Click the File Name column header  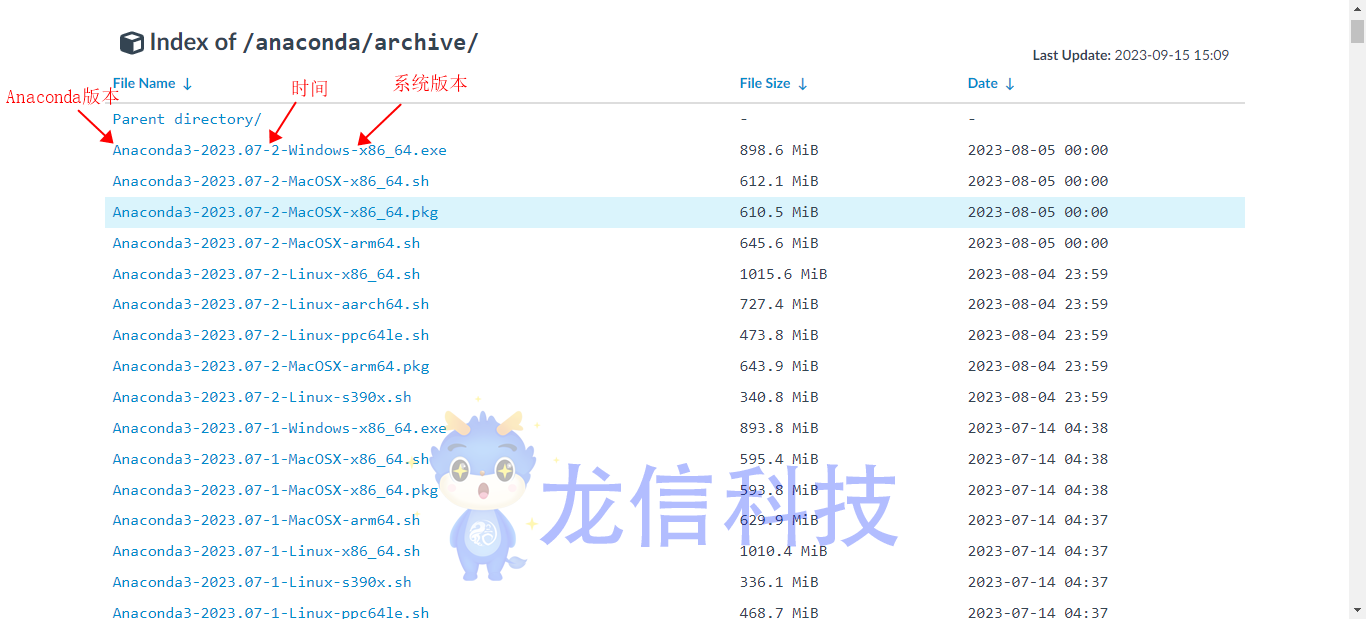click(144, 84)
